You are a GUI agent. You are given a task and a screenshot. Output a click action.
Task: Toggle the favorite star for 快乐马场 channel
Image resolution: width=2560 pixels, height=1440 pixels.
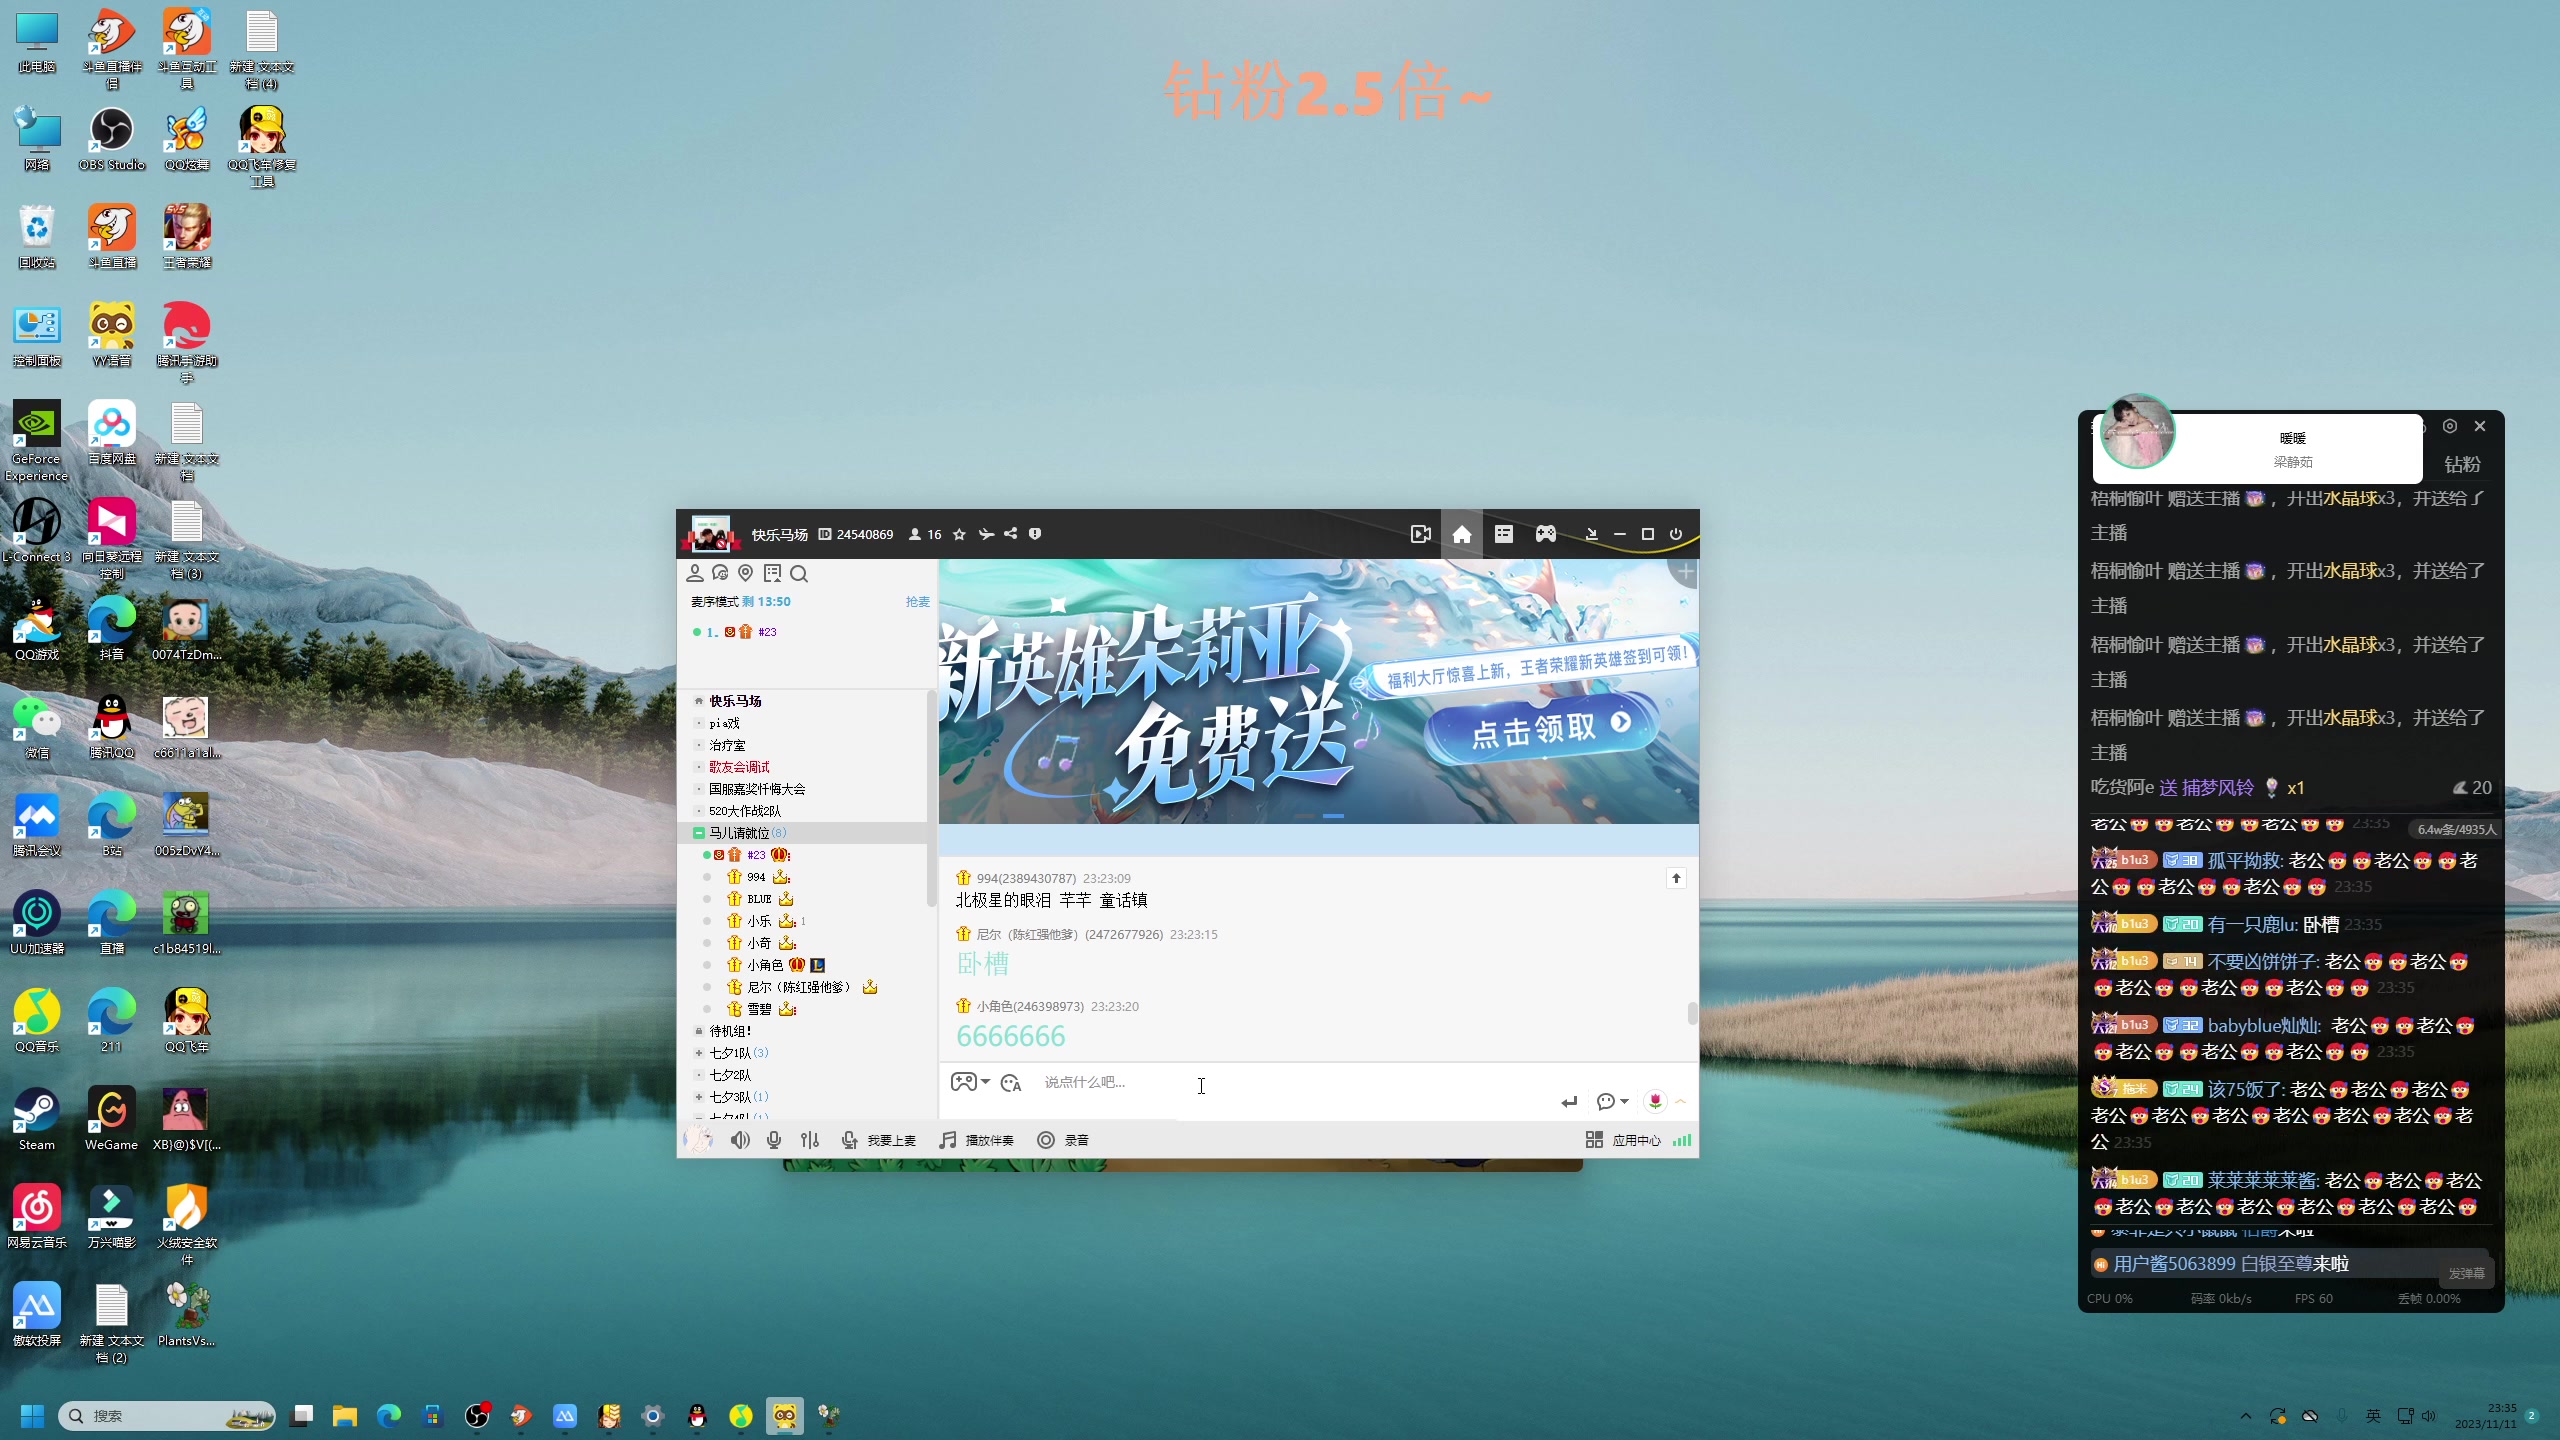(958, 534)
